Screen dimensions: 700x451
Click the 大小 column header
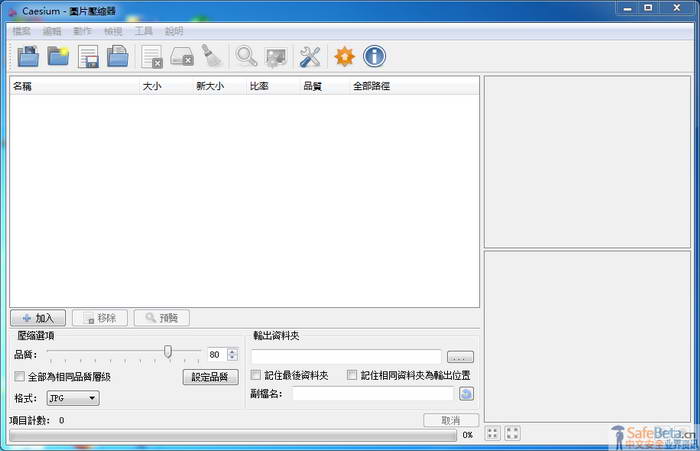[x=166, y=86]
